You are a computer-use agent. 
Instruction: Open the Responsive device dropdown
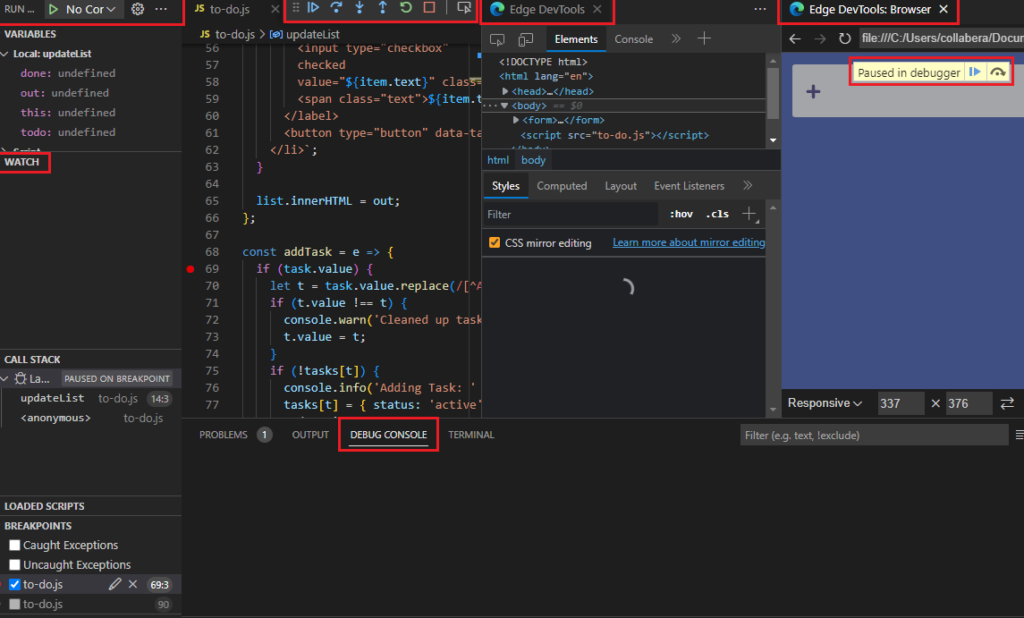point(824,403)
